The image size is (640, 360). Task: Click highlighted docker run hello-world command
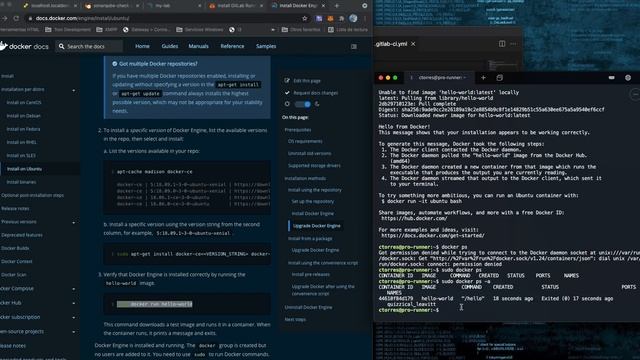pyautogui.click(x=155, y=304)
